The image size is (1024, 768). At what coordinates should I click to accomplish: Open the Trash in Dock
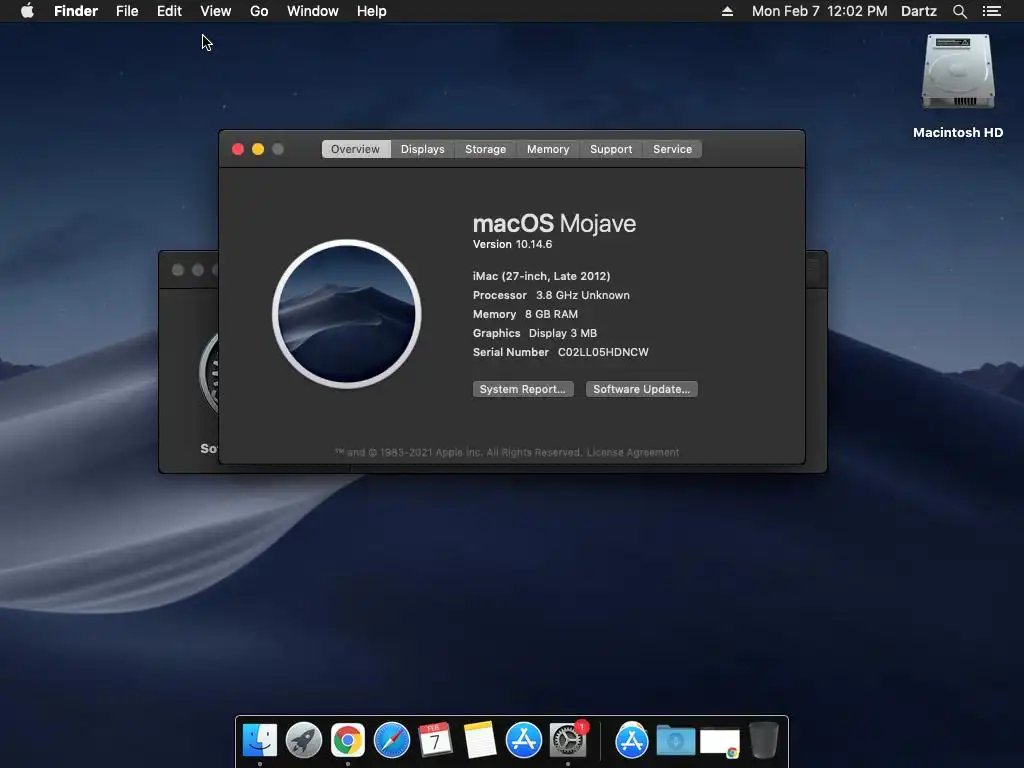tap(763, 740)
